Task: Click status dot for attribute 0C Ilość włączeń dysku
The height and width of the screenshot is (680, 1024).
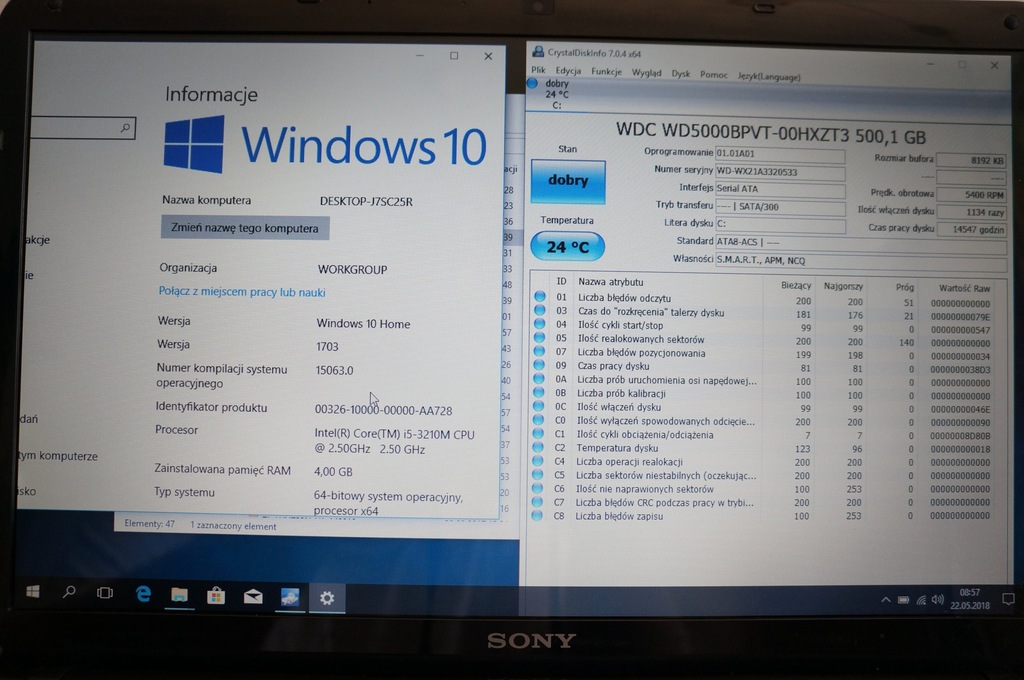Action: coord(538,406)
